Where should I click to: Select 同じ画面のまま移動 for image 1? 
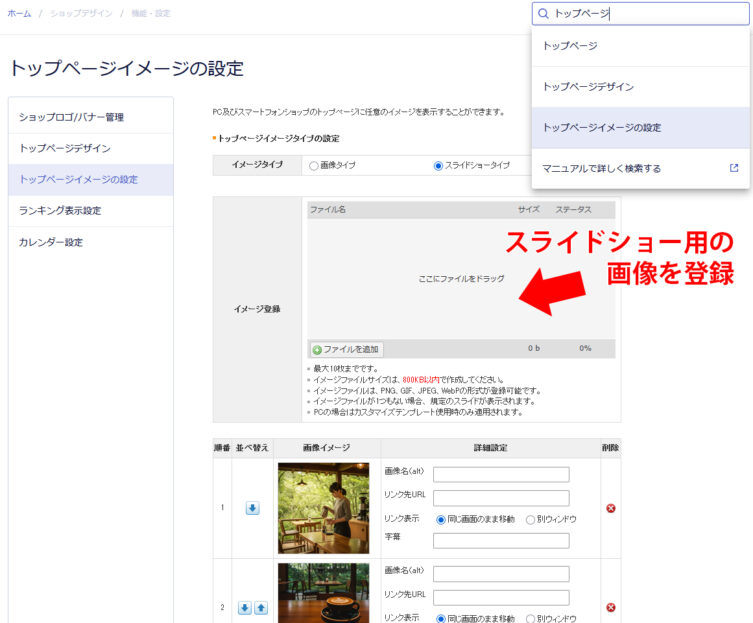click(x=440, y=519)
